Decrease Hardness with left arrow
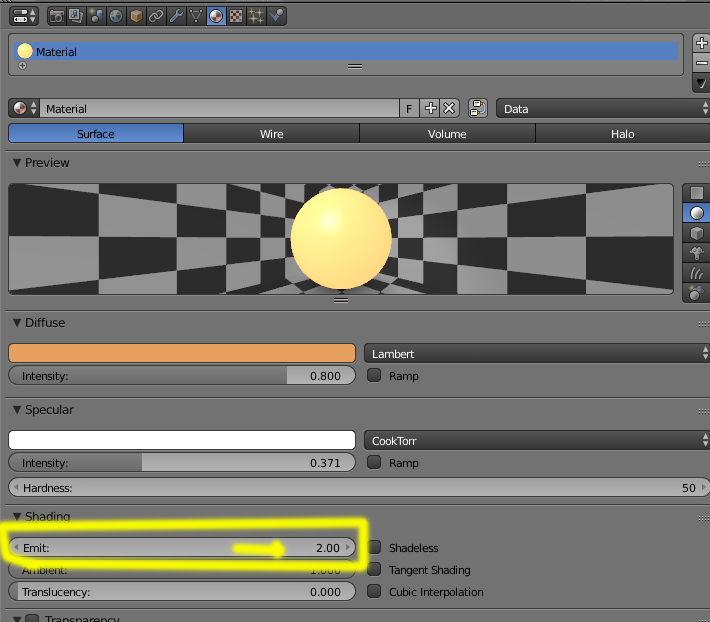This screenshot has height=622, width=710. tap(16, 488)
